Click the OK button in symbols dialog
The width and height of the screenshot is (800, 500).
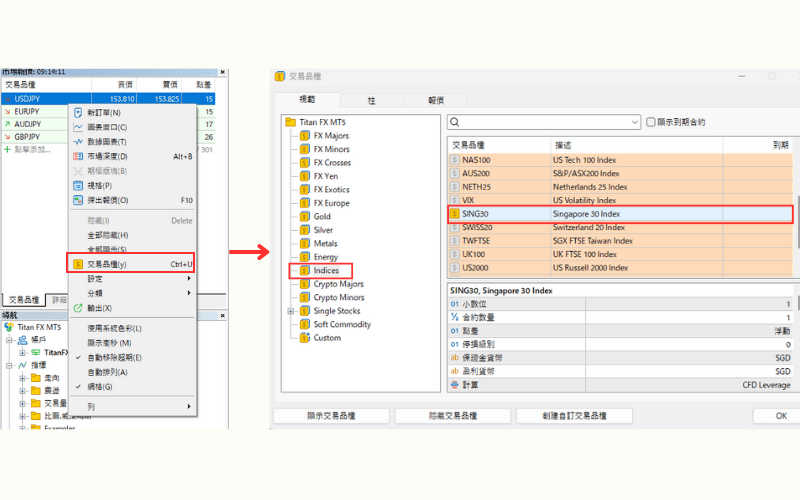781,415
